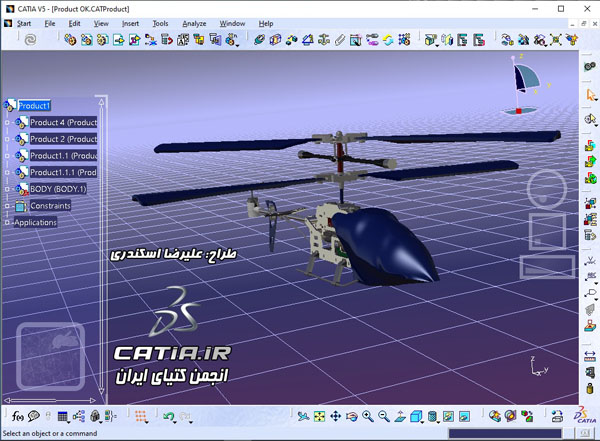Insert a new Part icon
Image resolution: width=600 pixels, height=441 pixels.
pyautogui.click(x=103, y=39)
